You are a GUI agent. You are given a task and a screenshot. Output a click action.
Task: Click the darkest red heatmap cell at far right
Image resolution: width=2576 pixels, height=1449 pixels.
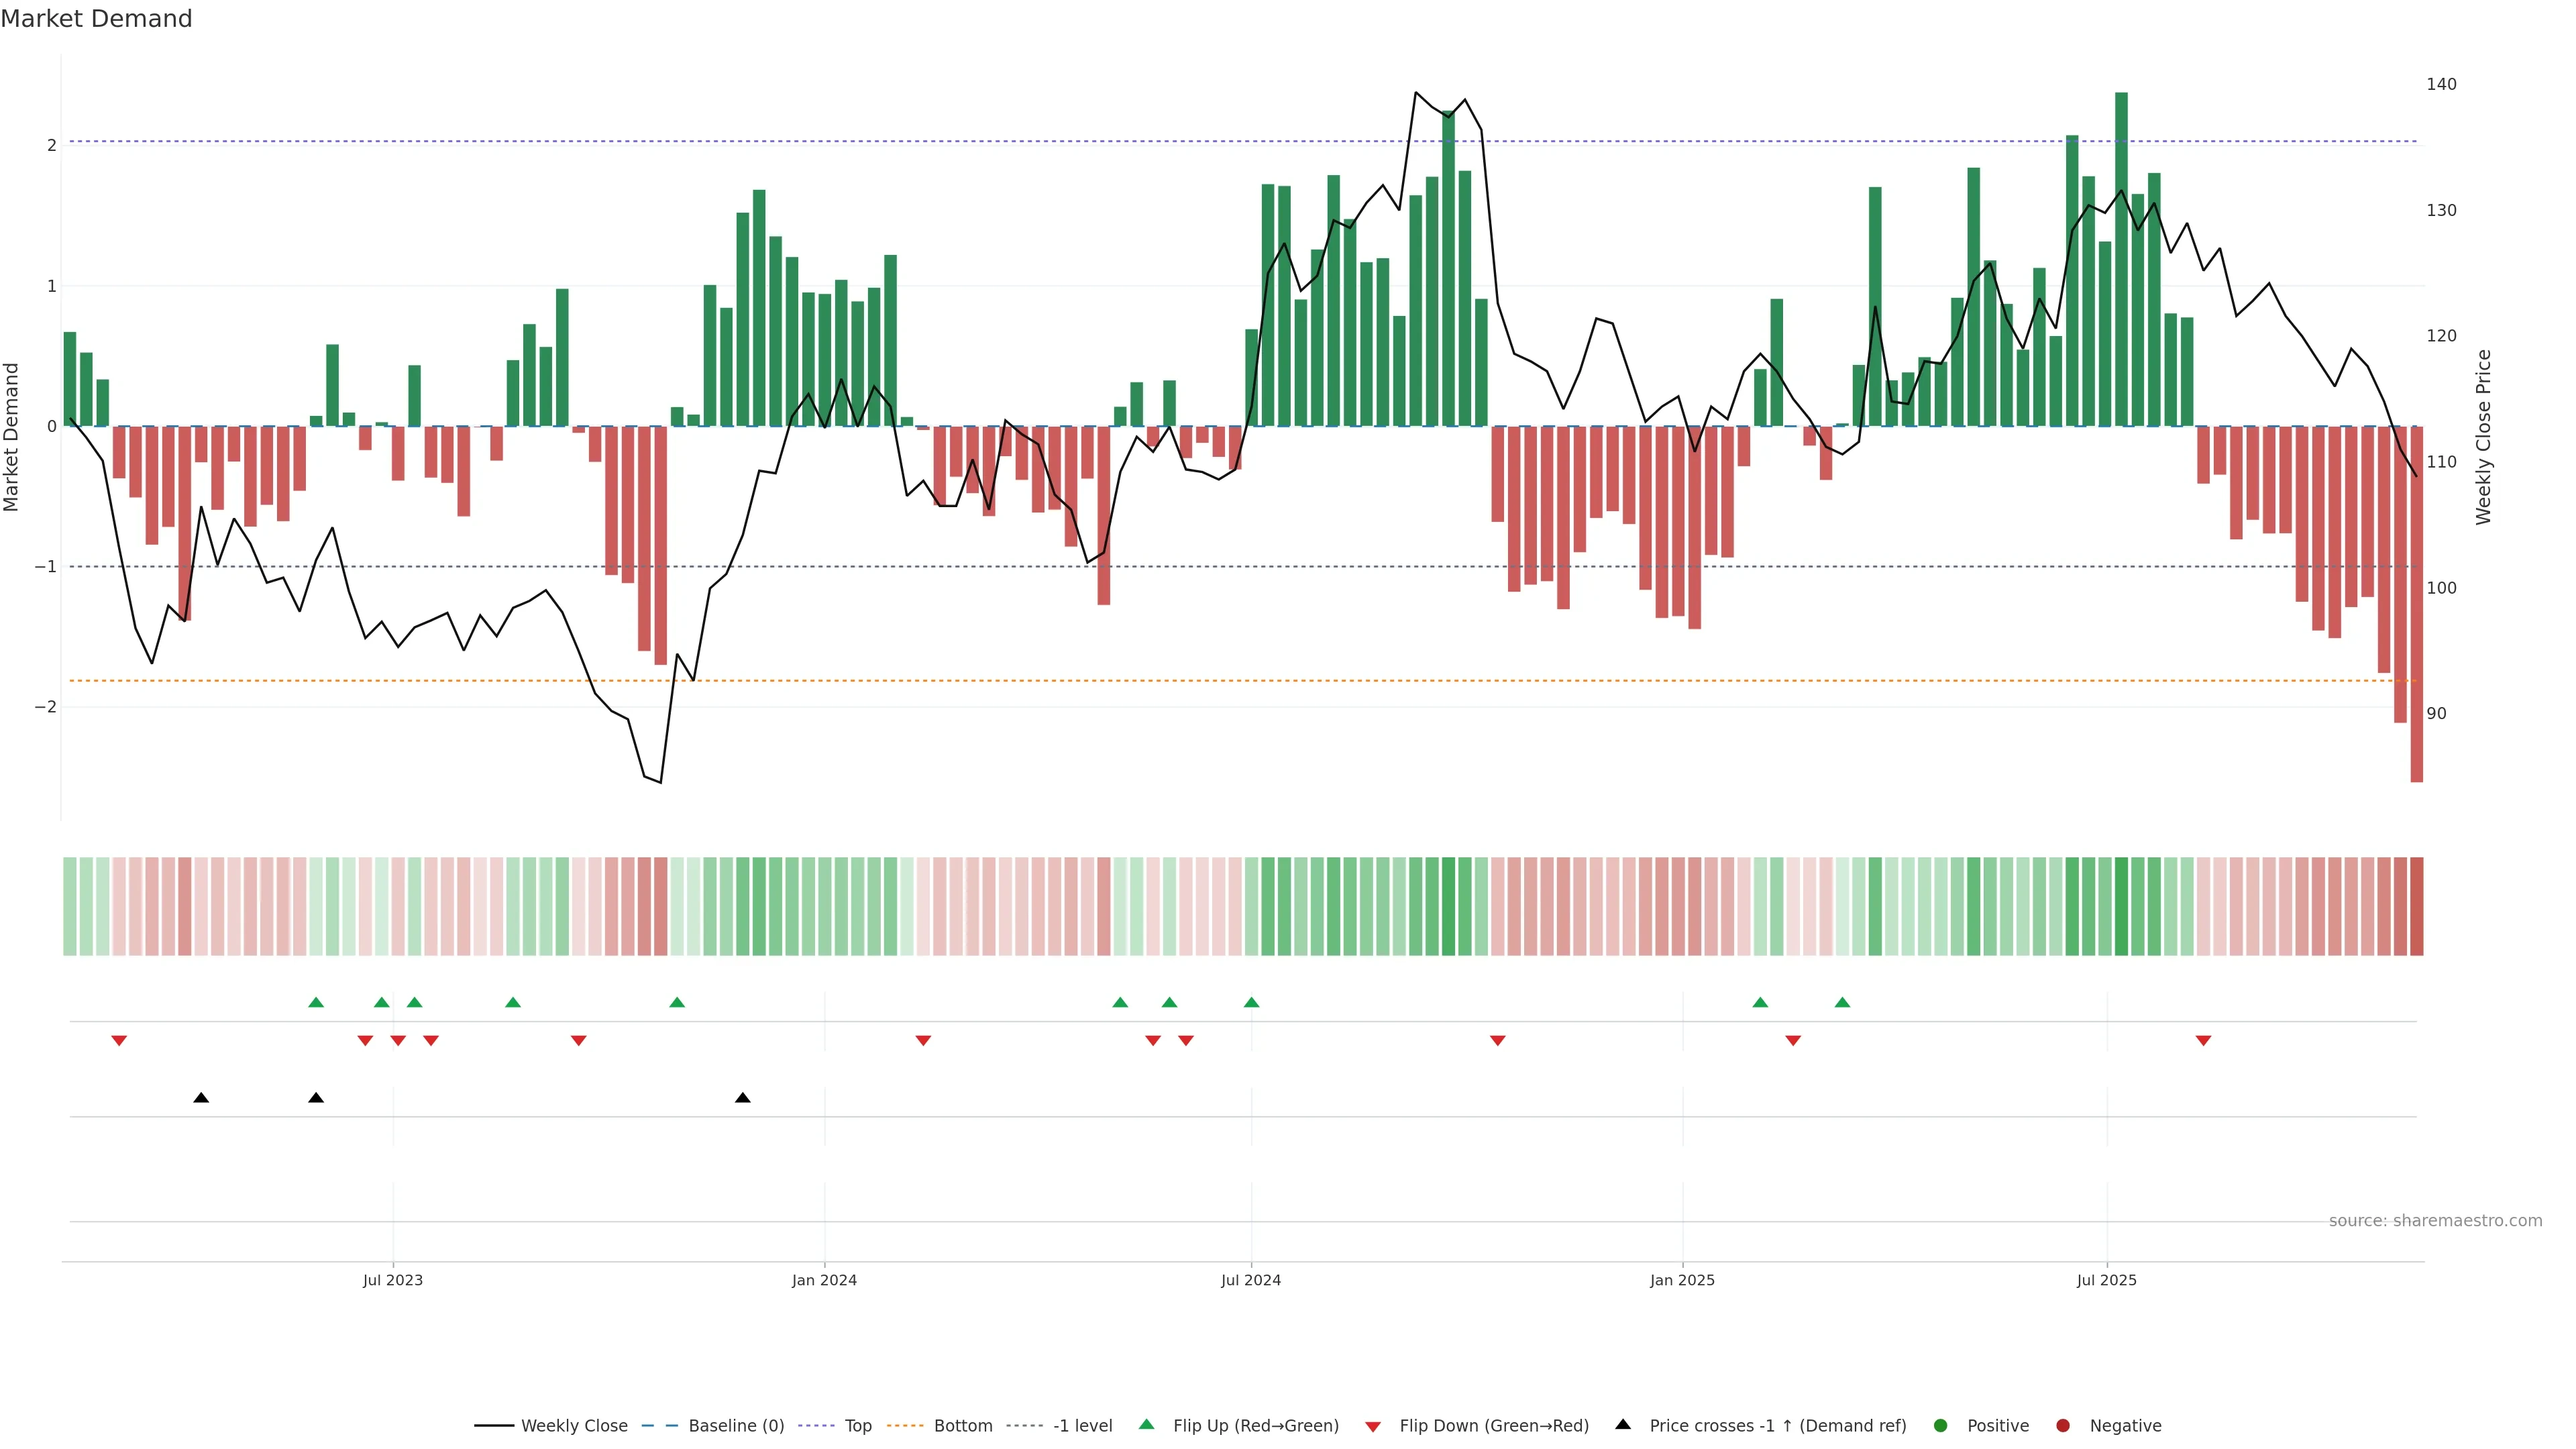point(2416,906)
